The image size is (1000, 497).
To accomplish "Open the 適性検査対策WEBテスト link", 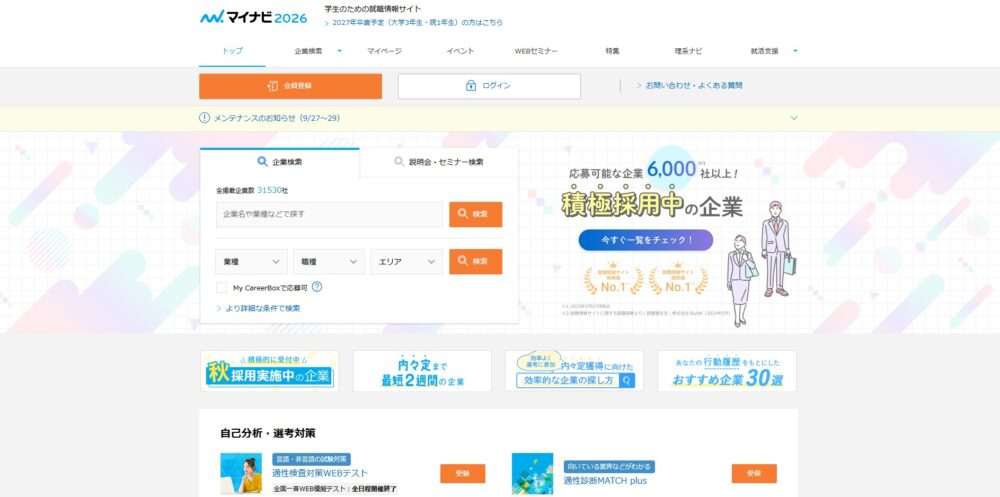I will tap(320, 473).
